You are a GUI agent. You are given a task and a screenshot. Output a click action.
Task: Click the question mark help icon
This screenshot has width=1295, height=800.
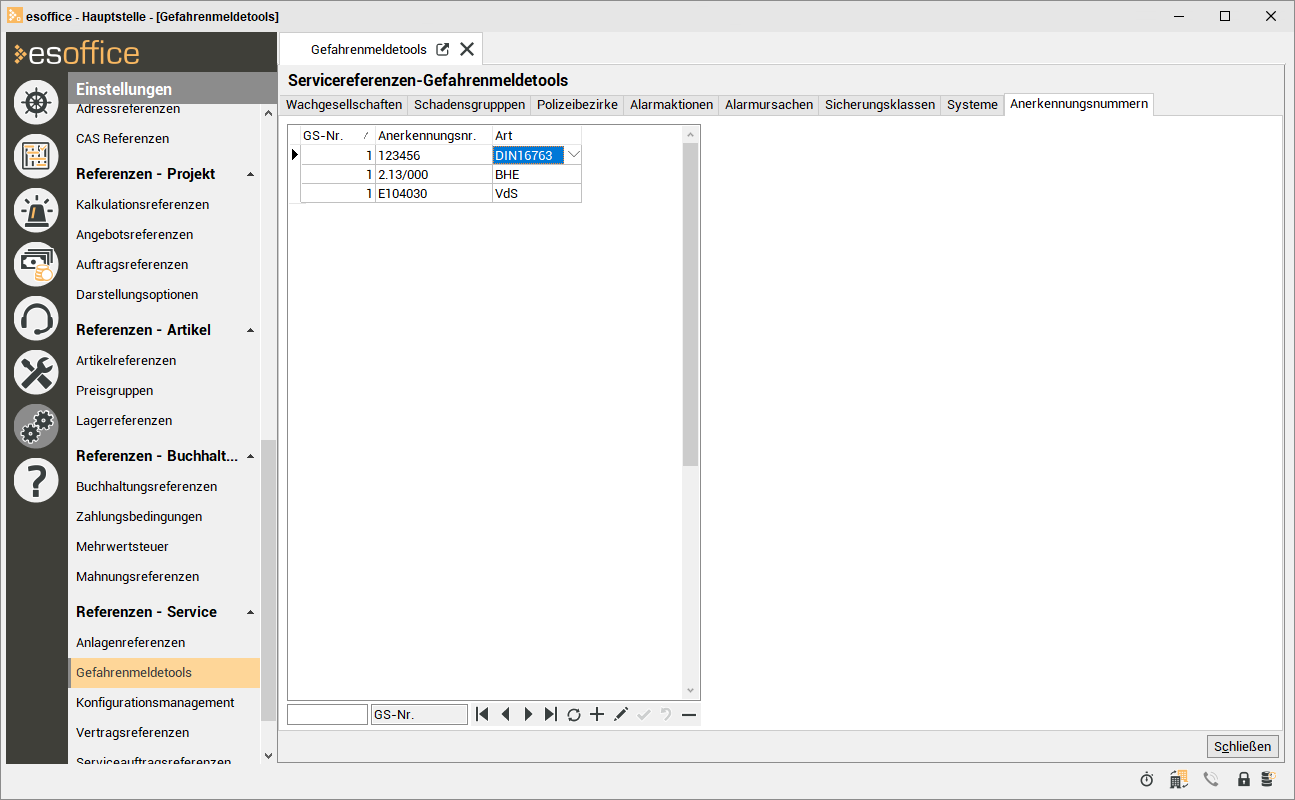(36, 481)
